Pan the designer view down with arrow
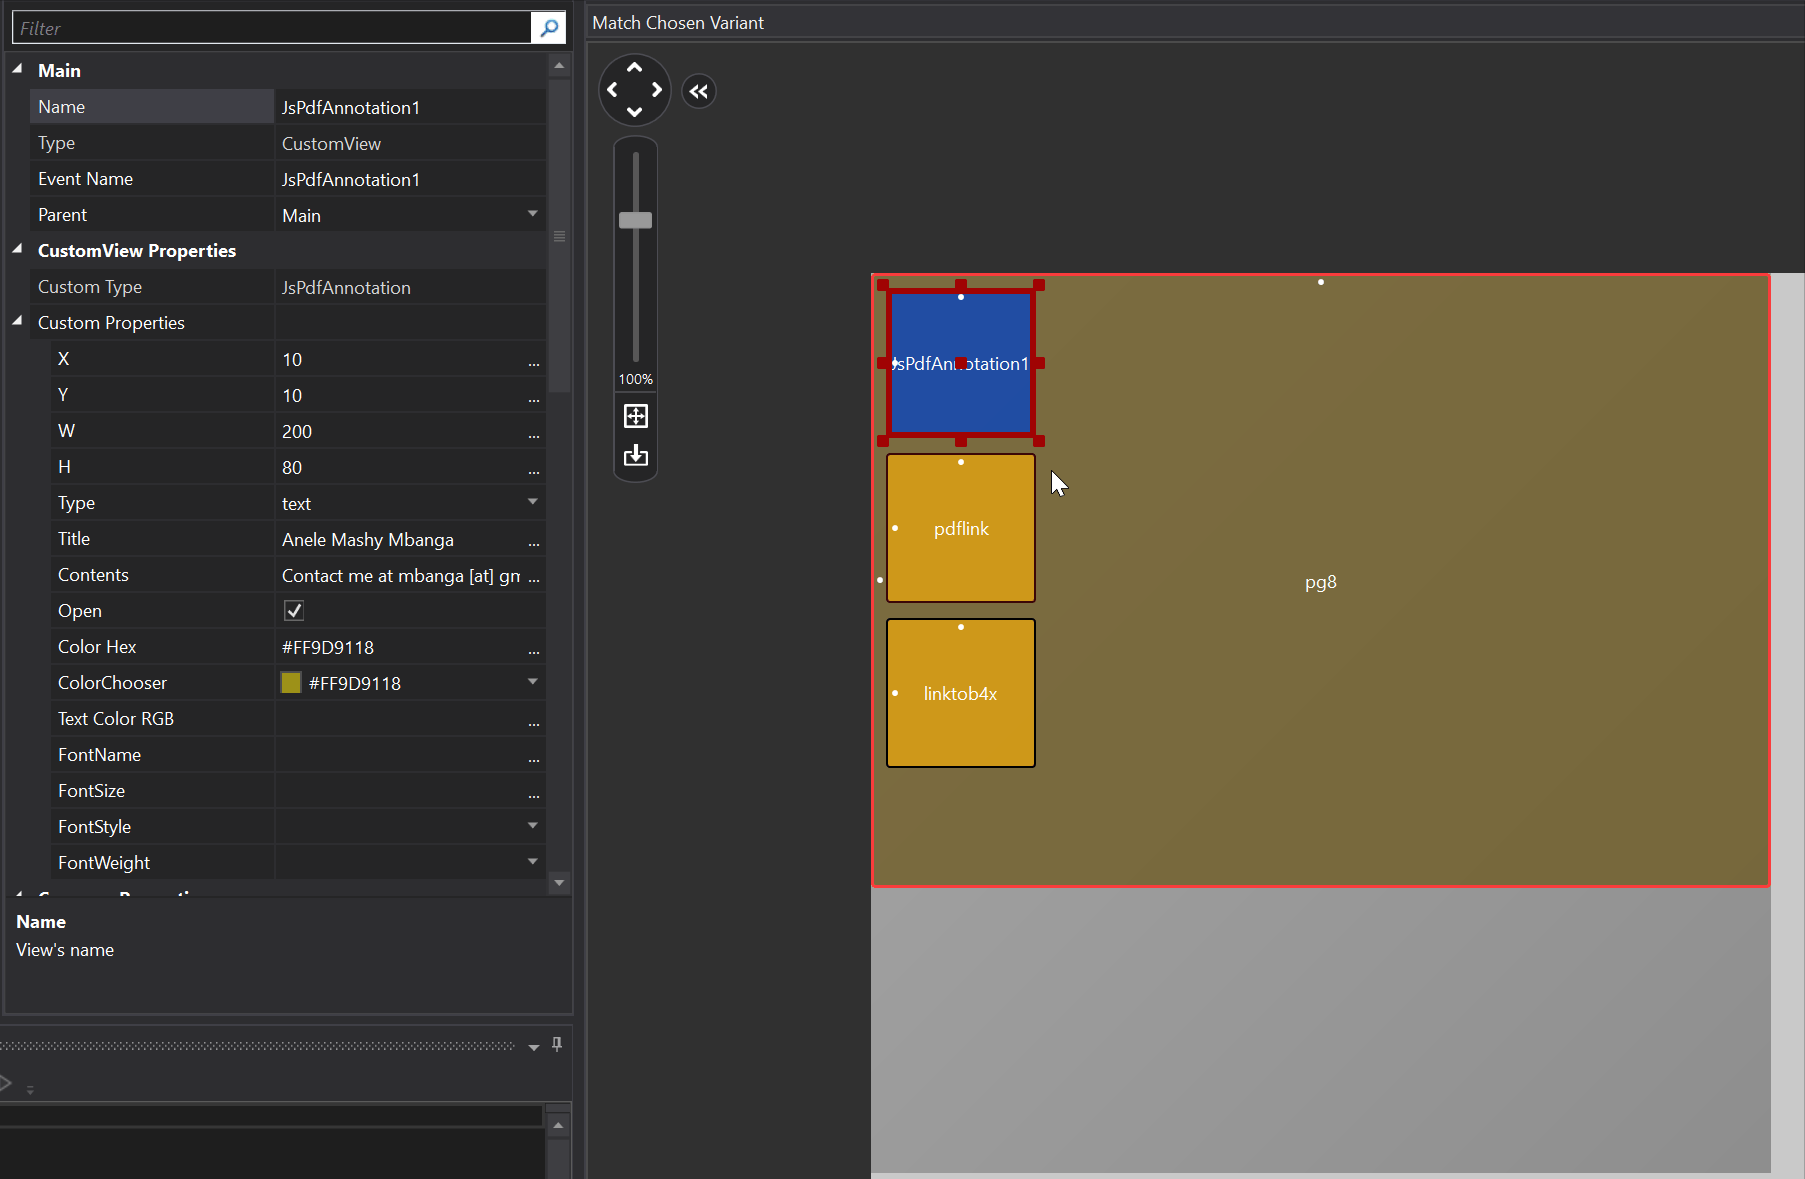 [634, 112]
